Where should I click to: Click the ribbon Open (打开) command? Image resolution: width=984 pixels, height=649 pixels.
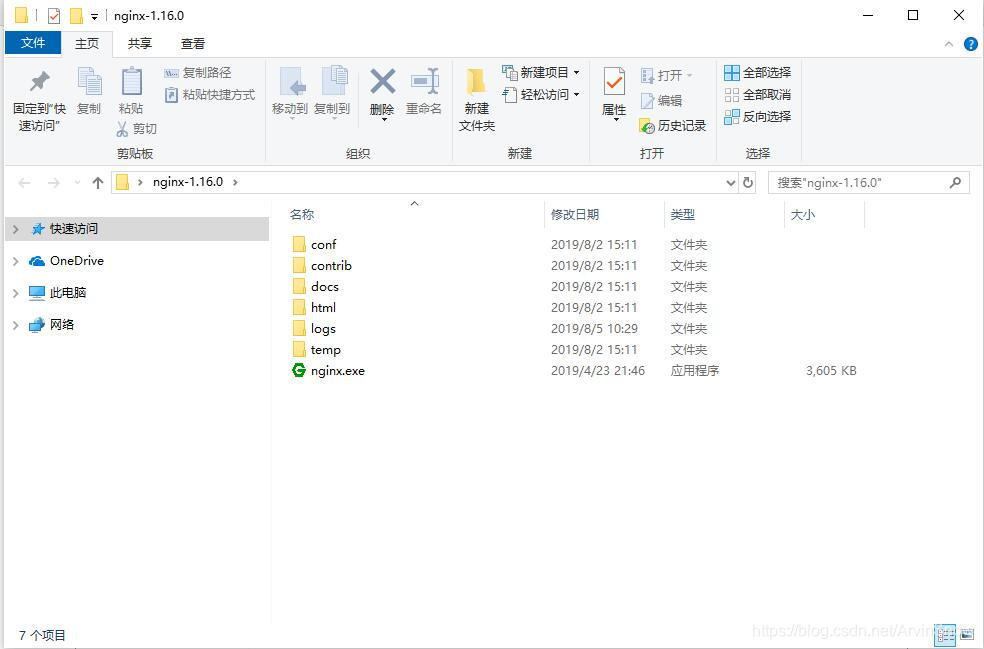pos(666,75)
